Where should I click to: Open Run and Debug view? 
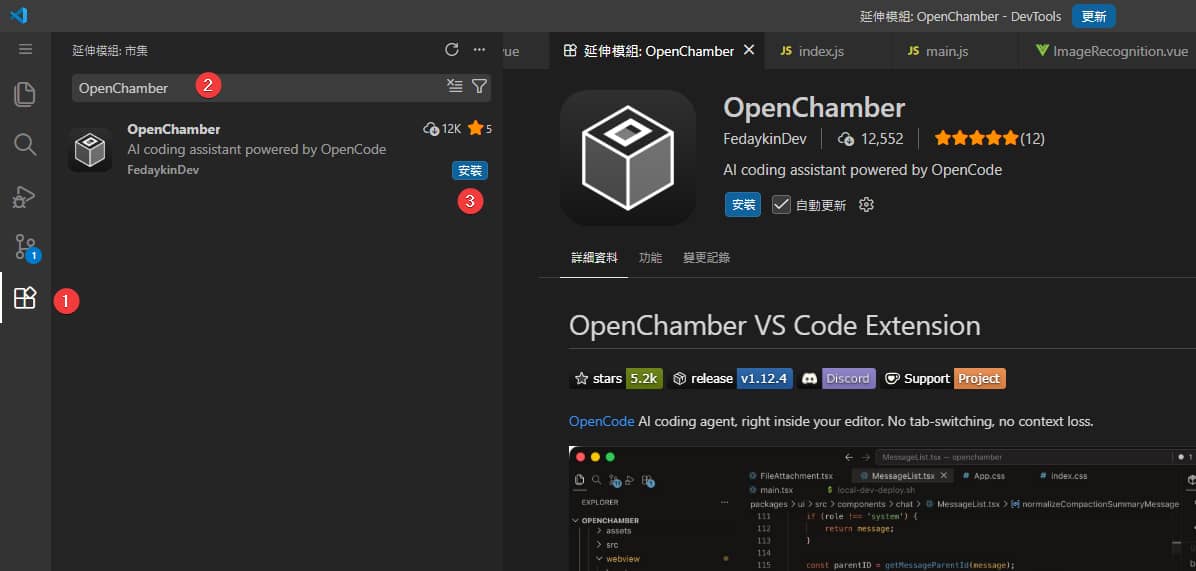tap(25, 196)
